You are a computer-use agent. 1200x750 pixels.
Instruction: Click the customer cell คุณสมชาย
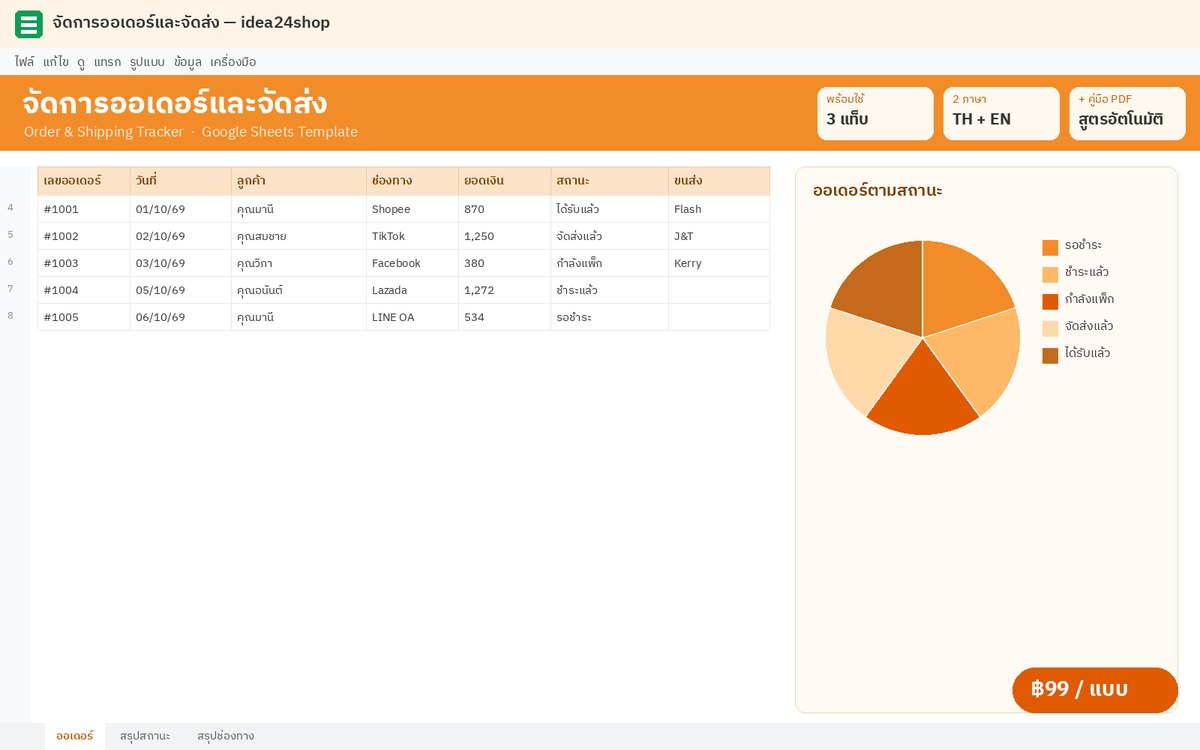pos(298,236)
